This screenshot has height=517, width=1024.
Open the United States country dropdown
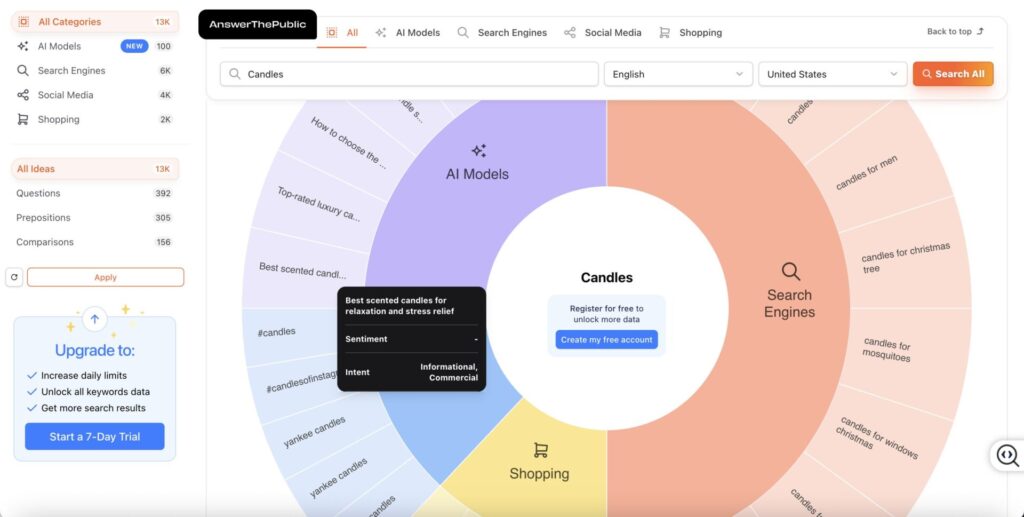click(832, 74)
